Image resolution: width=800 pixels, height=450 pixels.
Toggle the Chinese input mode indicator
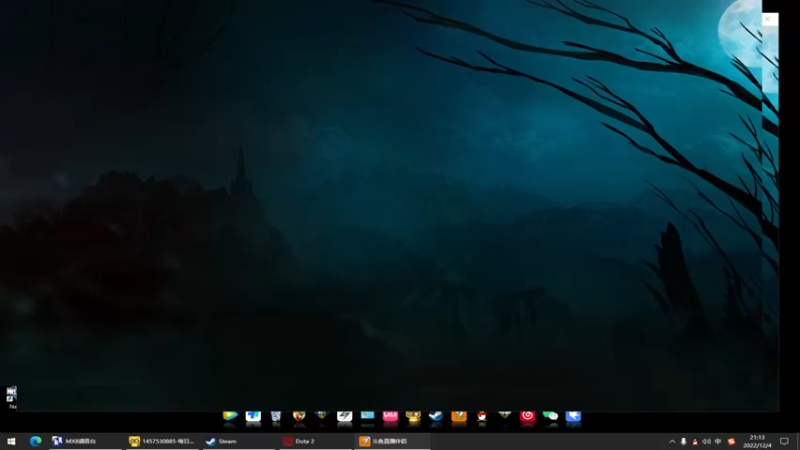[718, 441]
